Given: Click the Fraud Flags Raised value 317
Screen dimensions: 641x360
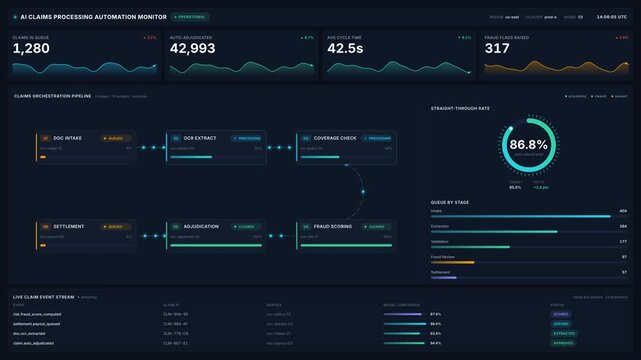Looking at the screenshot, I should [497, 49].
